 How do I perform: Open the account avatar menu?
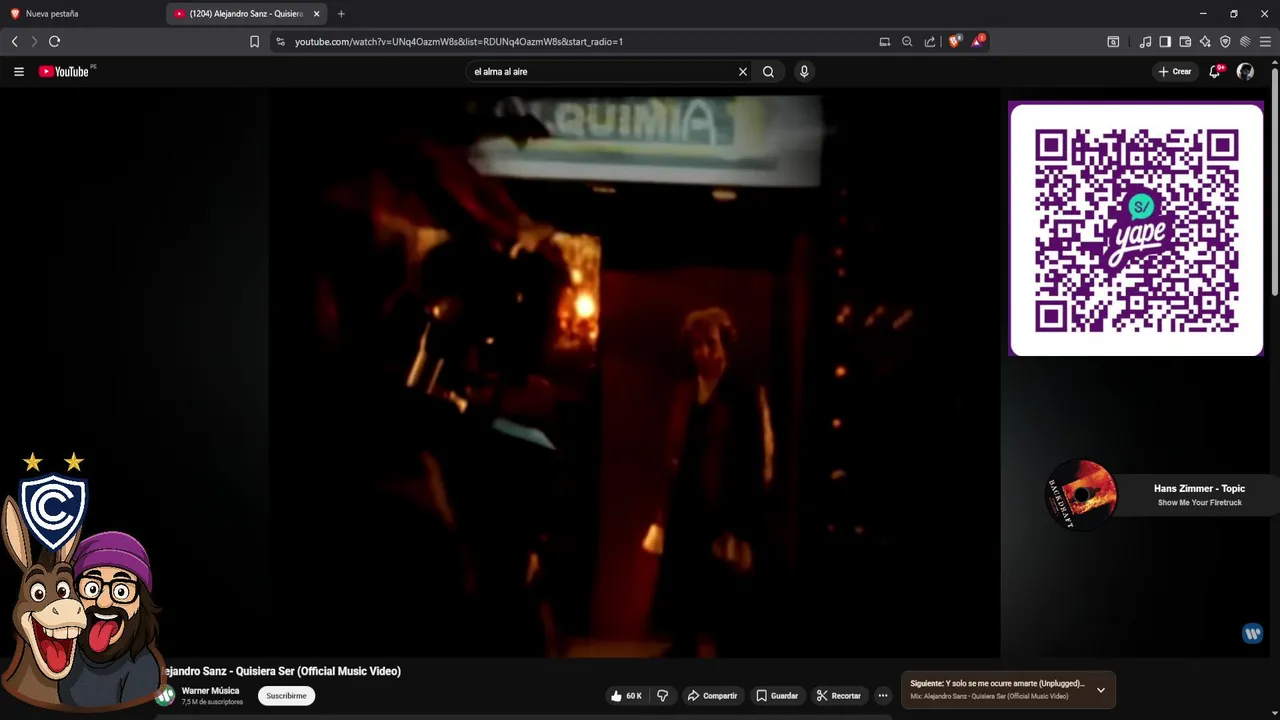[x=1245, y=72]
